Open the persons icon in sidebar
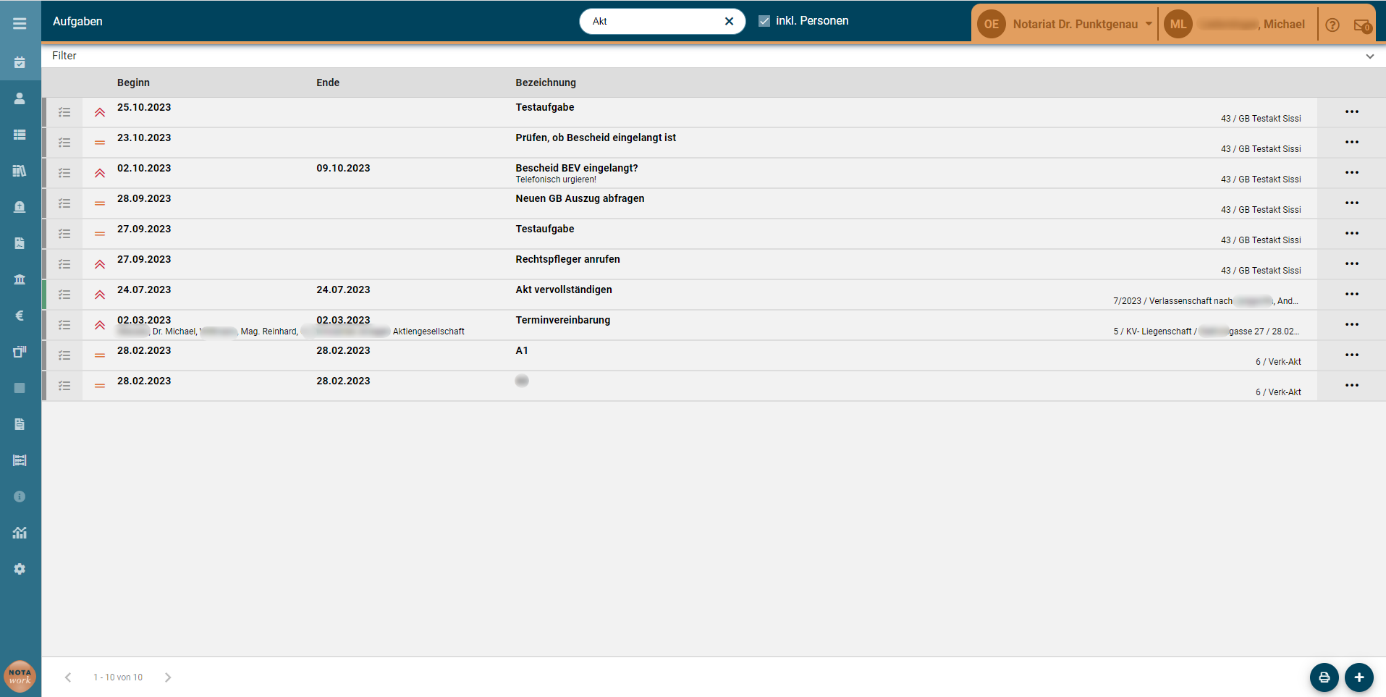This screenshot has height=697, width=1386. click(19, 98)
